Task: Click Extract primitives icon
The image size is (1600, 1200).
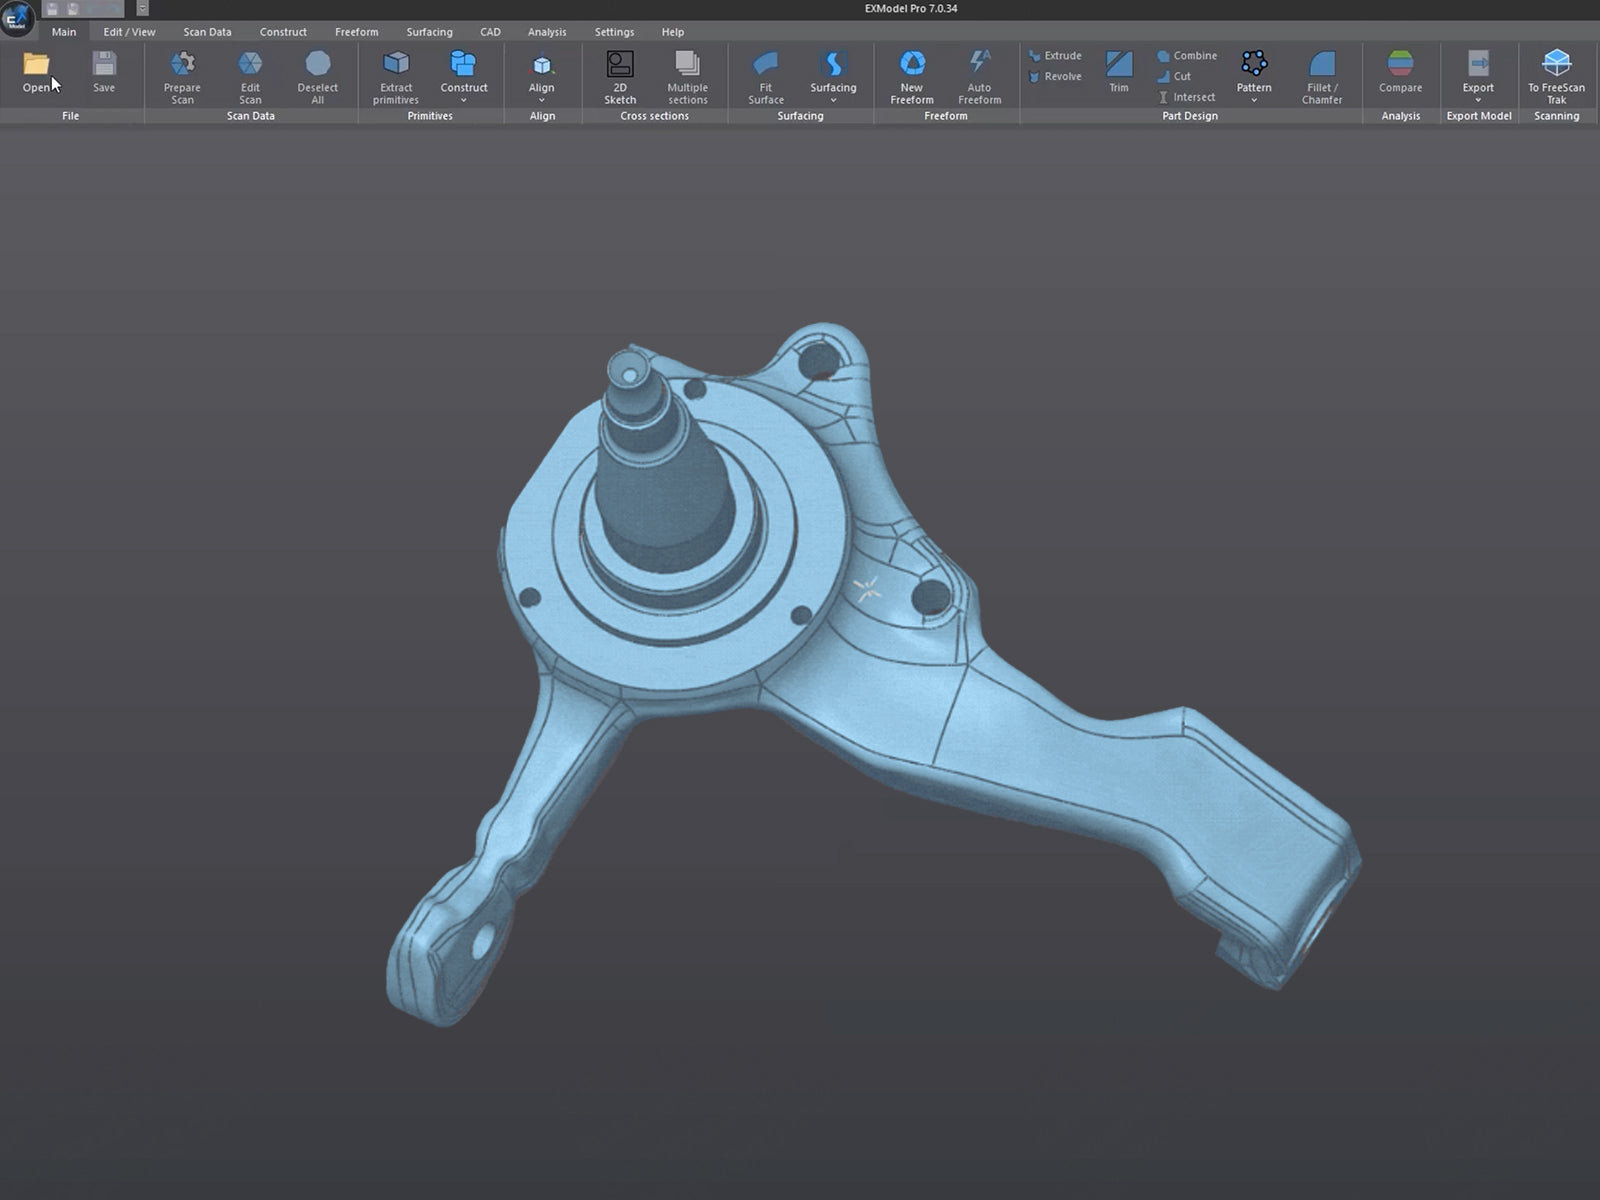Action: (396, 65)
